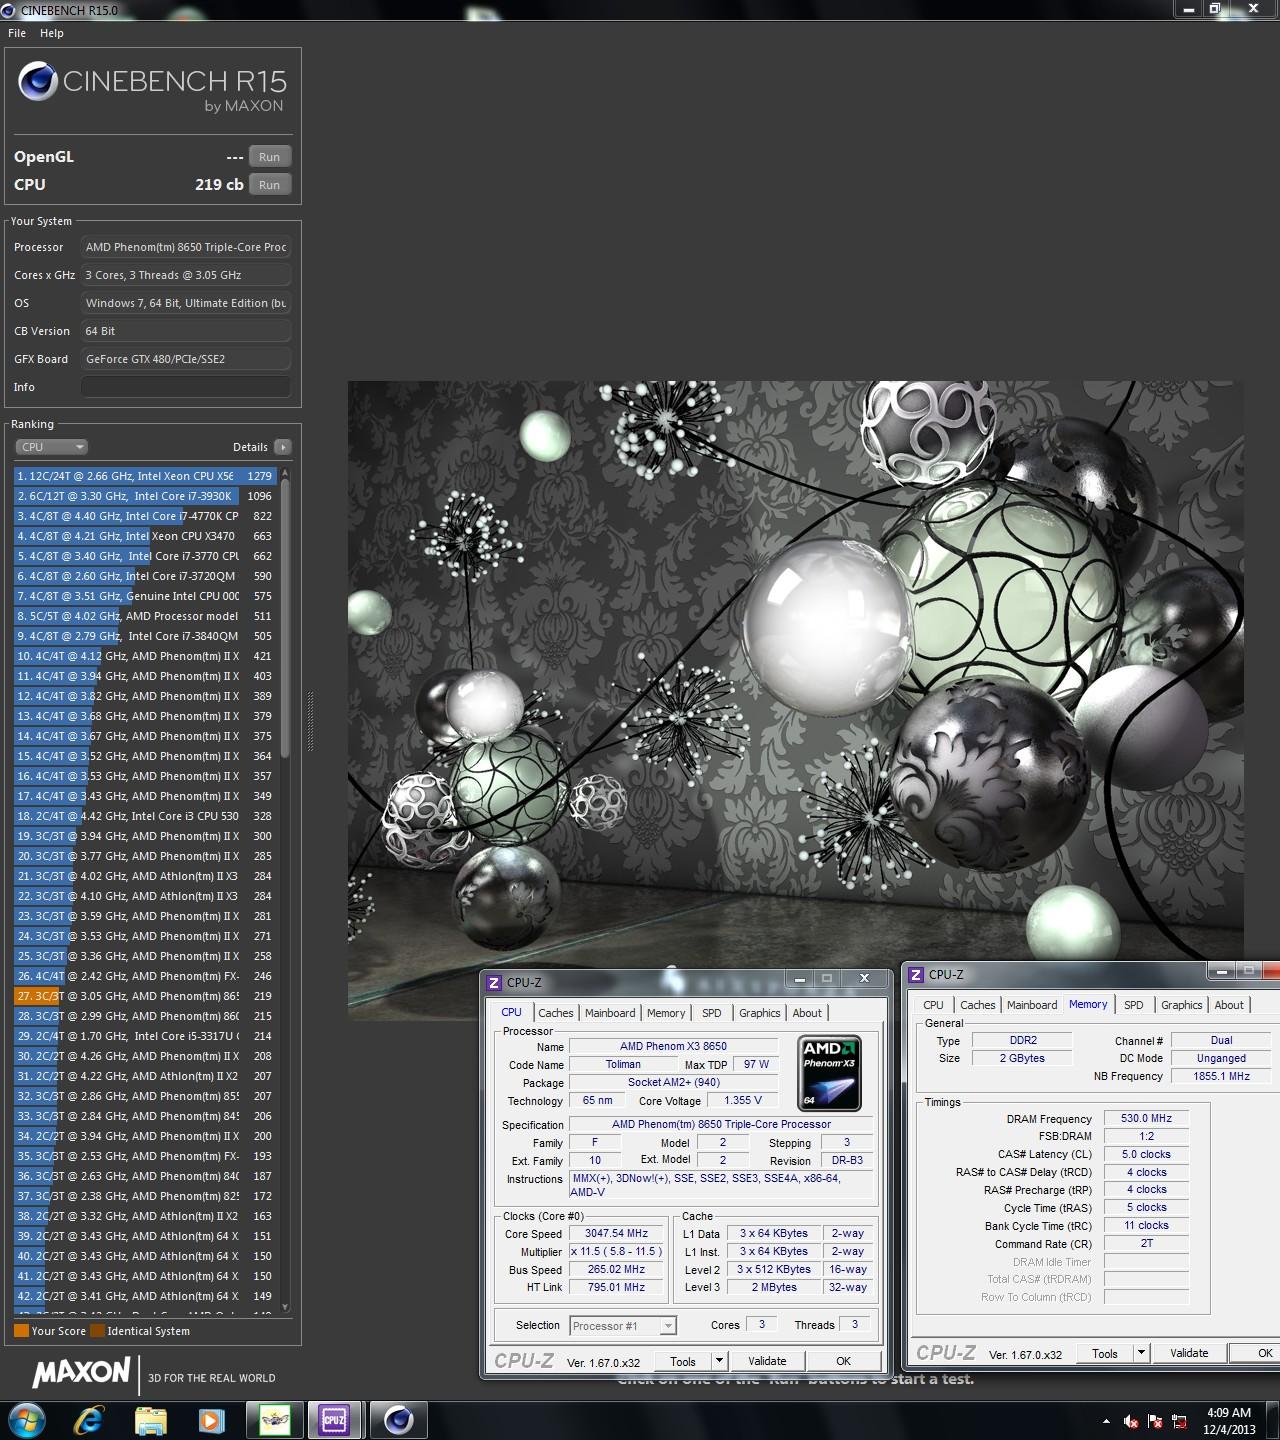Select CPU tab in right CPU-Z window
1280x1440 pixels.
point(933,1005)
